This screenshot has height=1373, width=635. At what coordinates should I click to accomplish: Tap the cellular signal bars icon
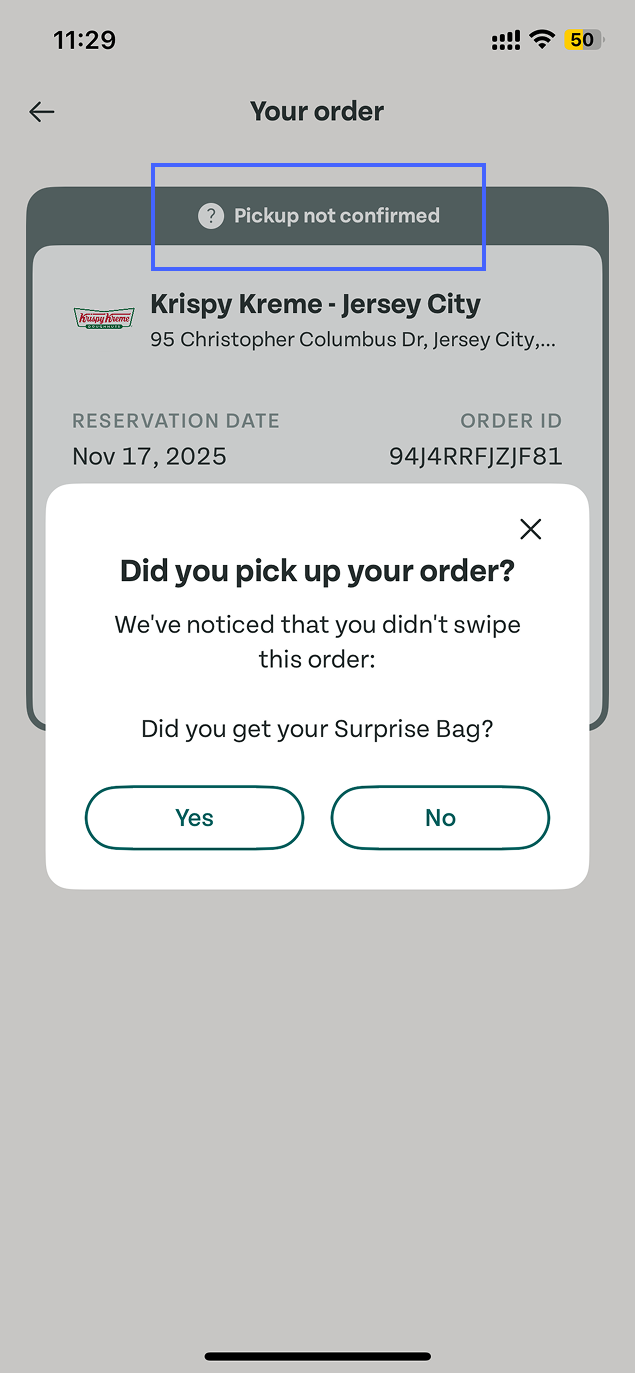click(x=506, y=41)
